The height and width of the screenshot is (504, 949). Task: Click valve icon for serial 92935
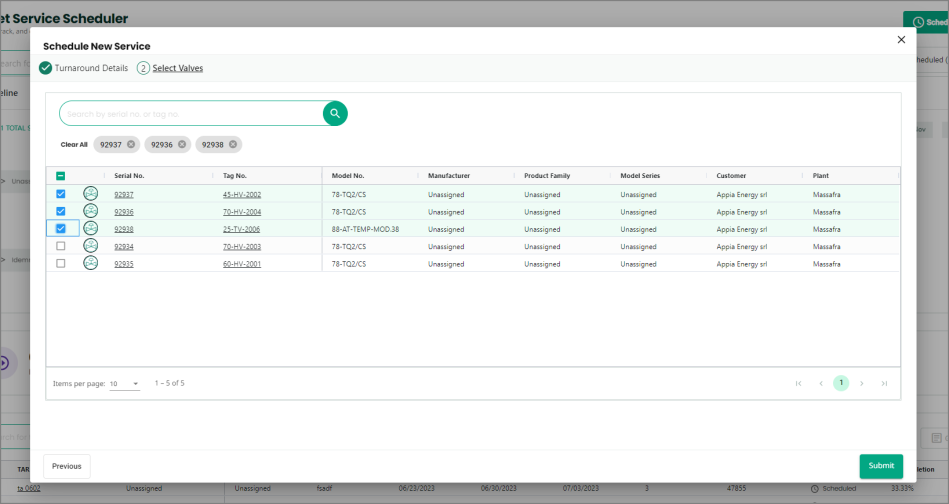(90, 263)
